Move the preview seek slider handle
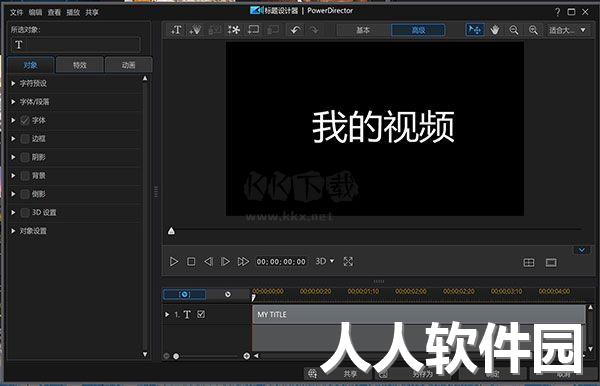The width and height of the screenshot is (600, 386). (x=171, y=231)
